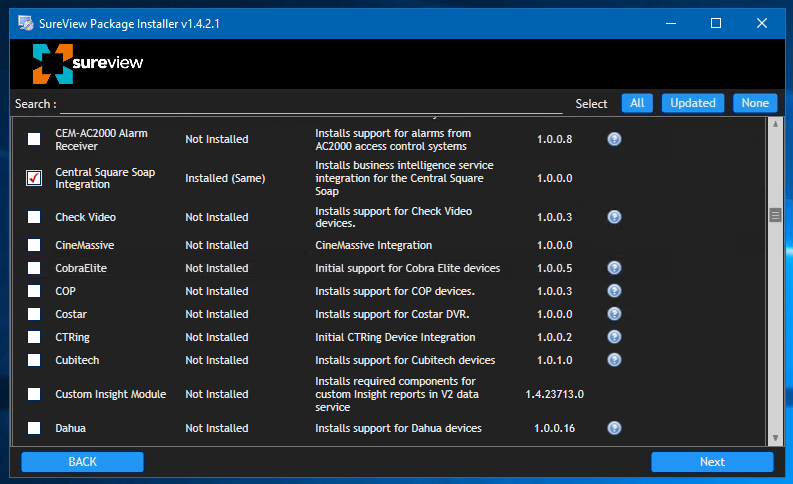Click the Custom Insight Module name
793x484 pixels.
111,394
